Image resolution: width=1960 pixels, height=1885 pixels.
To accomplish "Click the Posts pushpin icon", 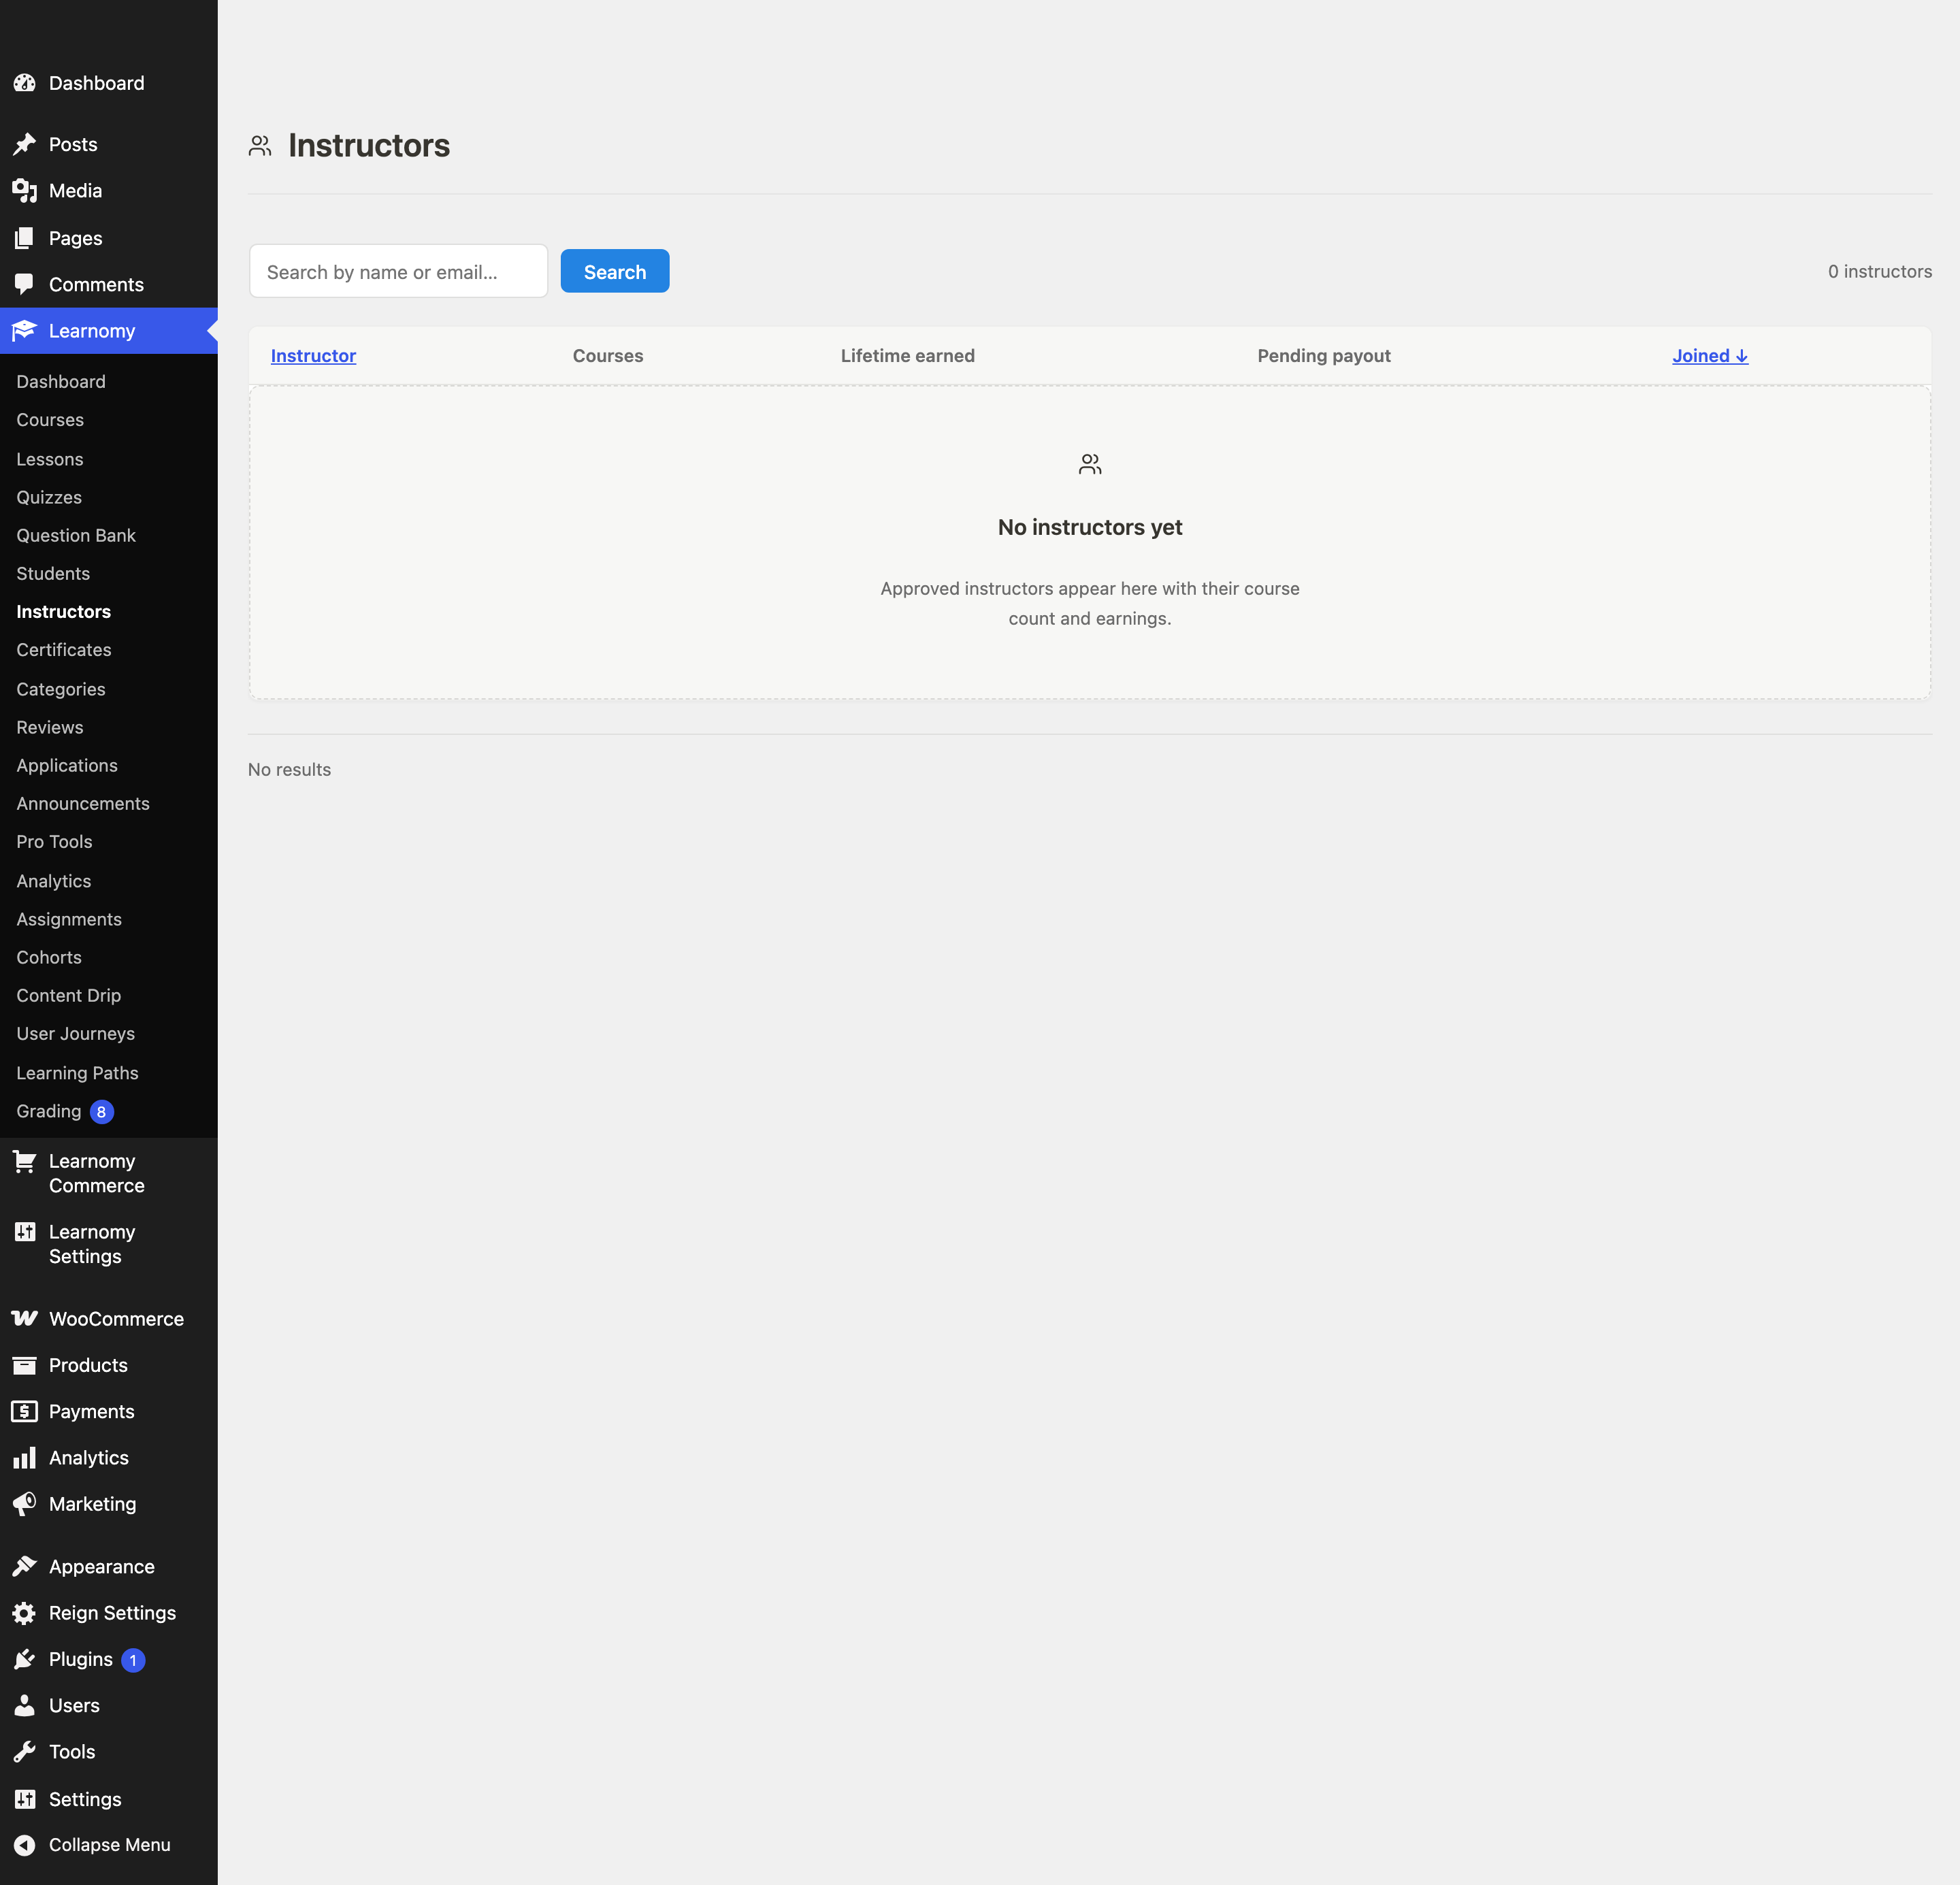I will pyautogui.click(x=24, y=144).
